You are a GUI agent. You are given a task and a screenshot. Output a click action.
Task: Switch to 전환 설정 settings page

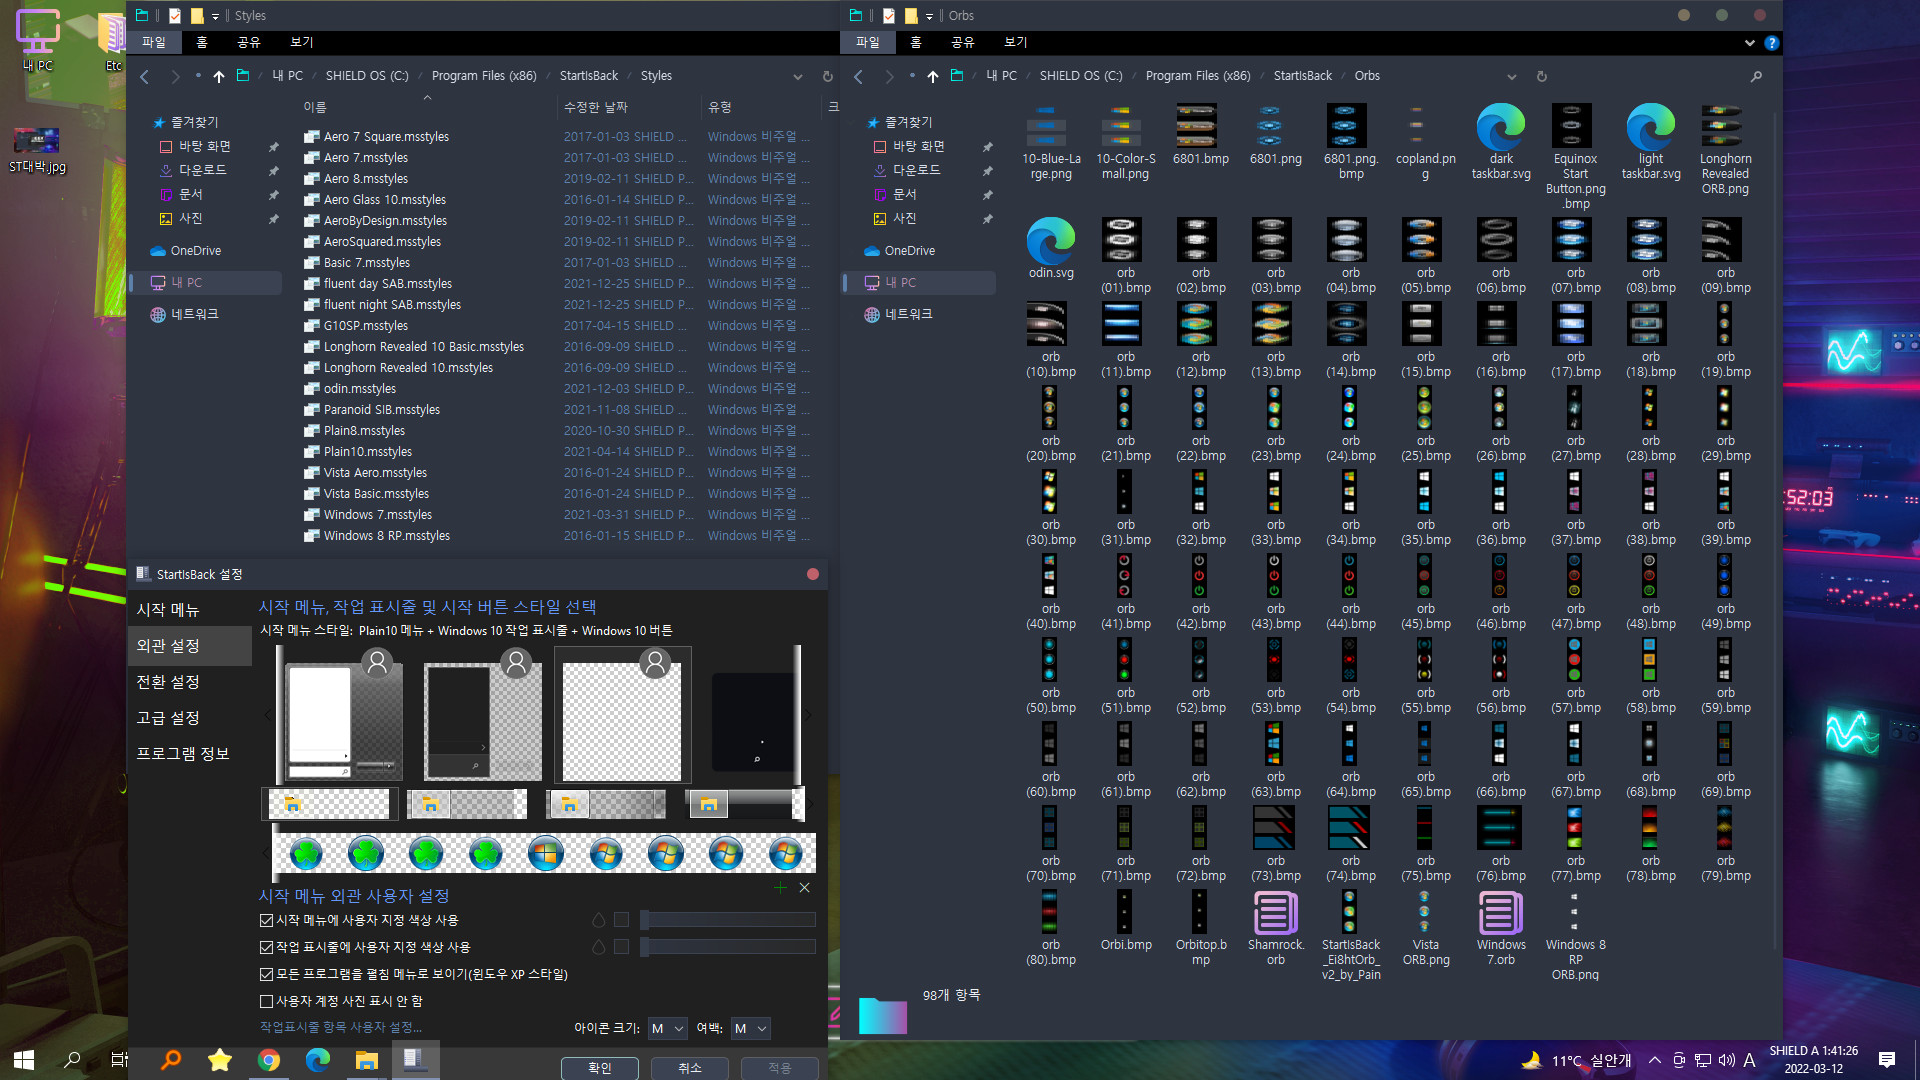pos(190,682)
